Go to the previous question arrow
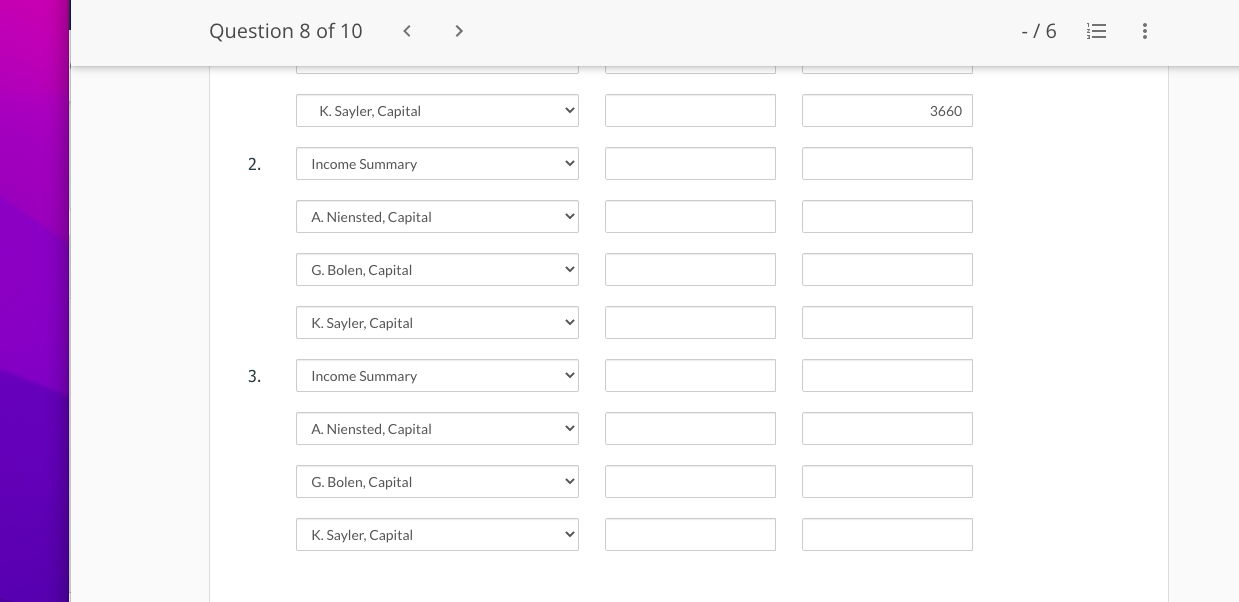The image size is (1239, 602). click(407, 31)
